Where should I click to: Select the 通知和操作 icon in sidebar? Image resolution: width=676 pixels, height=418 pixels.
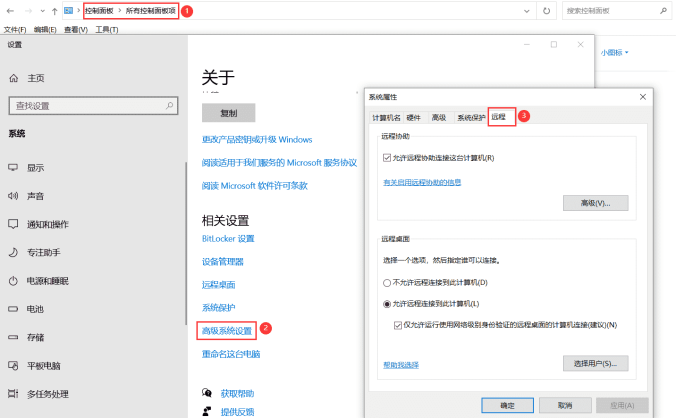pyautogui.click(x=13, y=224)
